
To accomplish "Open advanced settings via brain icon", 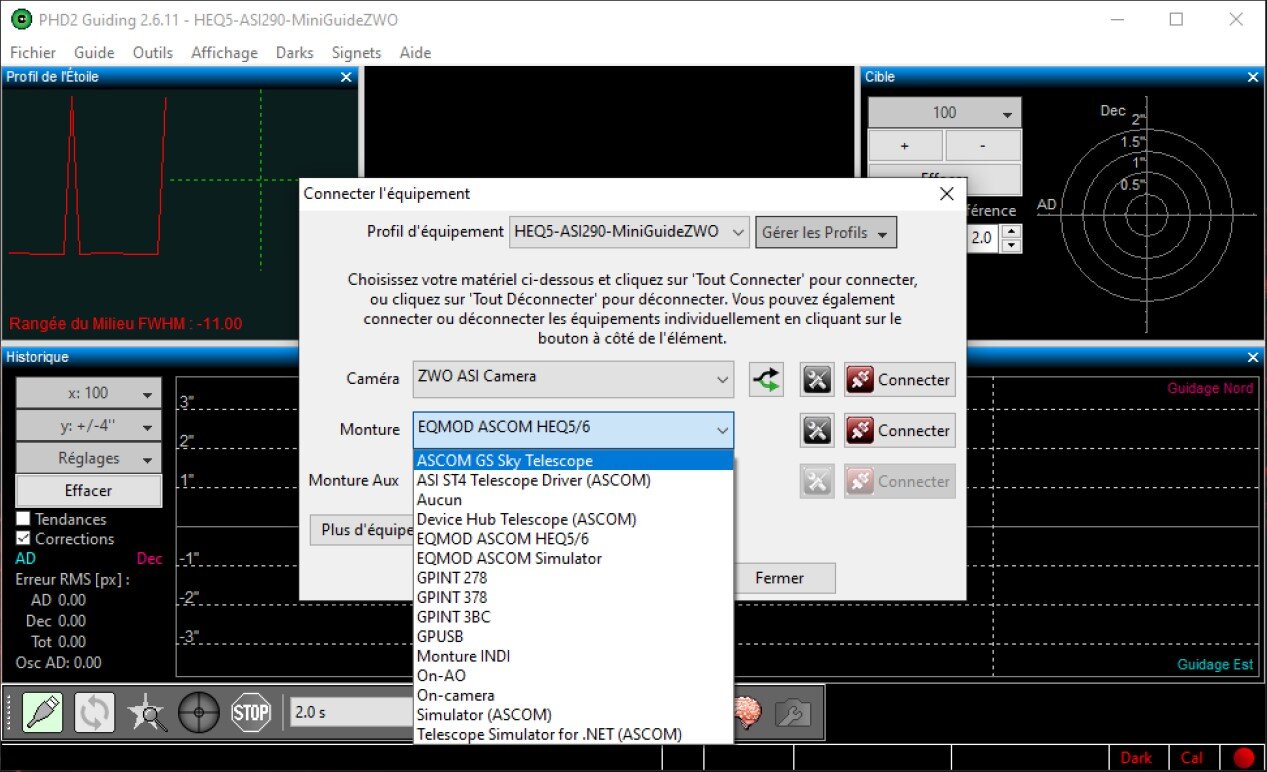I will click(x=749, y=712).
